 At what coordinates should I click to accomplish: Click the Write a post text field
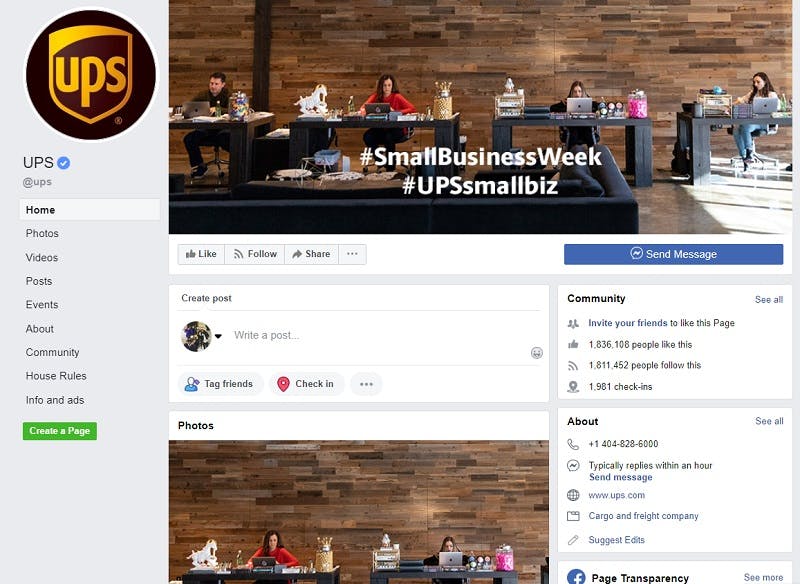tap(378, 336)
